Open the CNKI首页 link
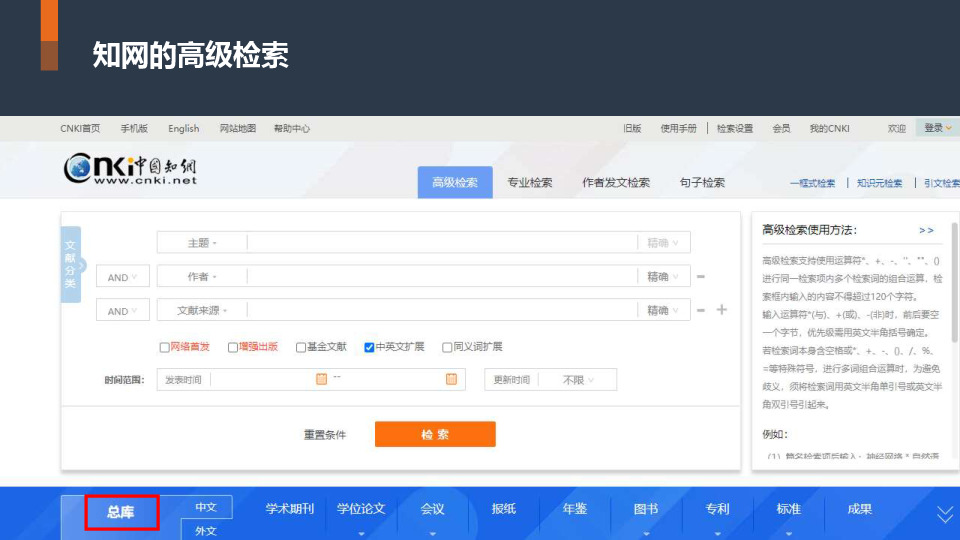This screenshot has width=960, height=540. pyautogui.click(x=80, y=129)
